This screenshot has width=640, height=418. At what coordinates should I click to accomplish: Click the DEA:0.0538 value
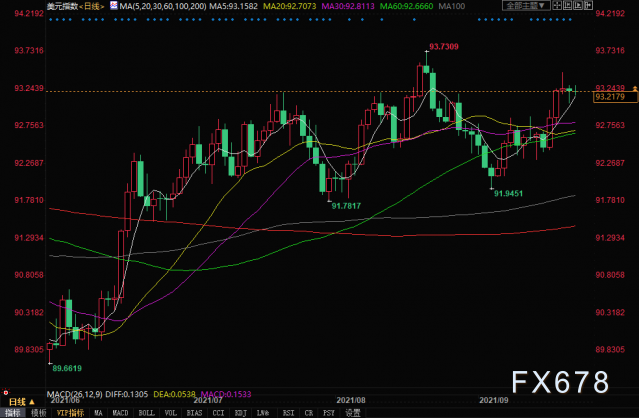click(x=174, y=394)
